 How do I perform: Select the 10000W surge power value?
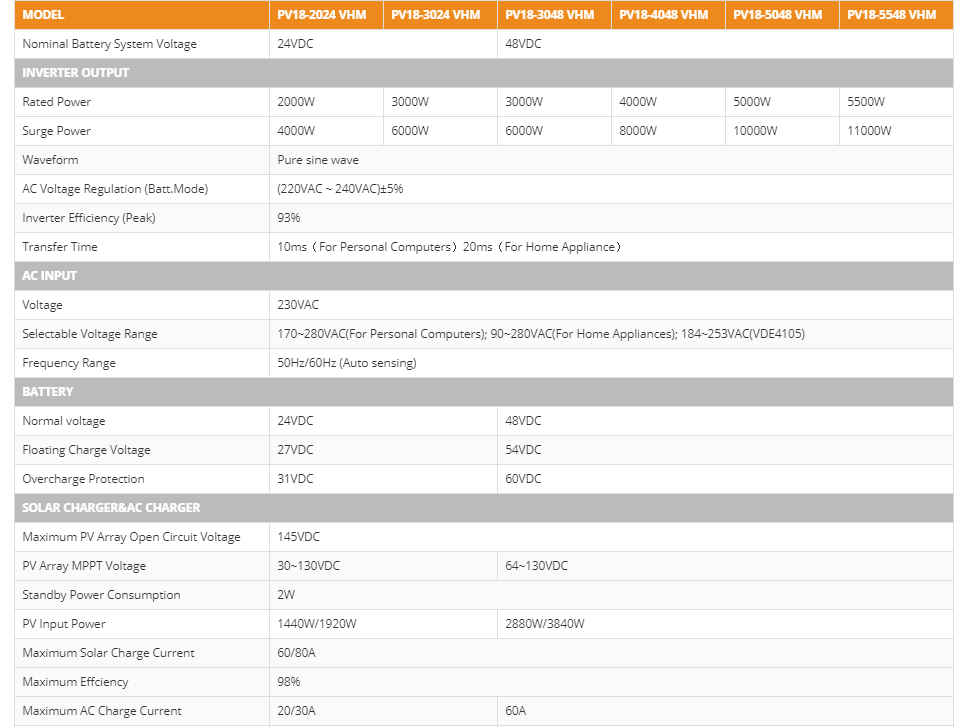pyautogui.click(x=755, y=131)
